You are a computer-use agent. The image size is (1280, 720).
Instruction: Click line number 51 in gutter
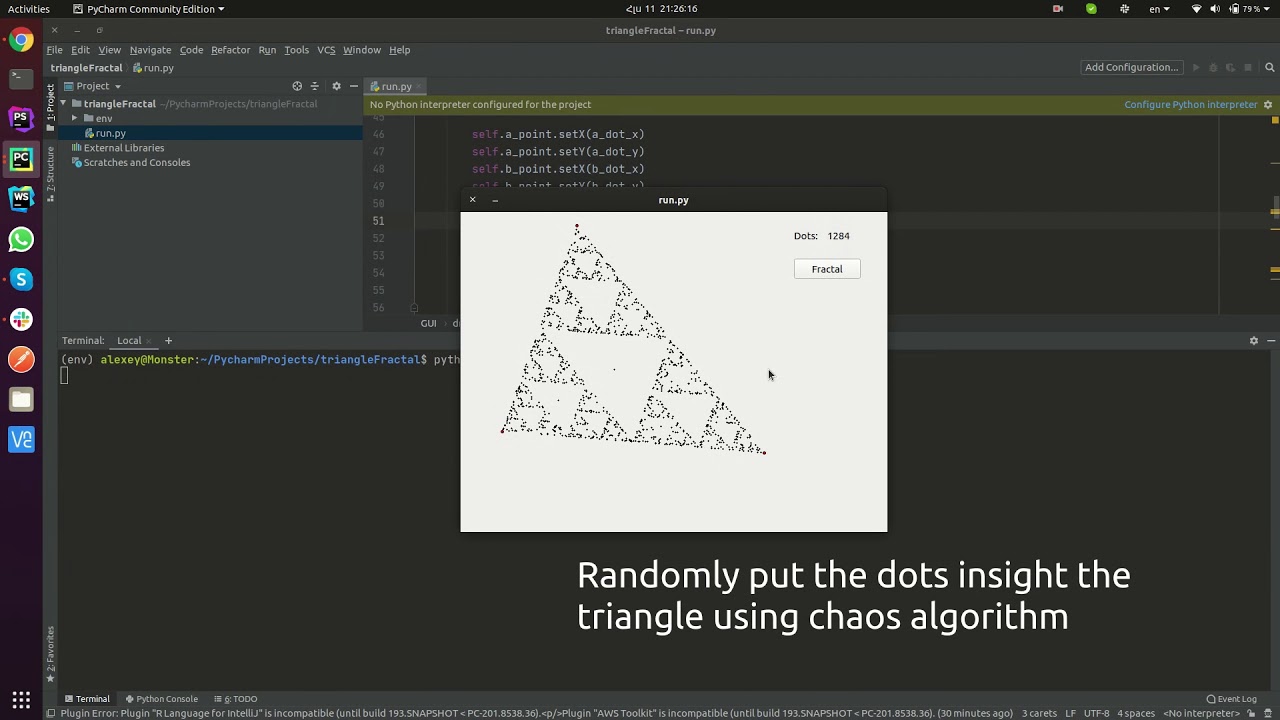click(378, 221)
